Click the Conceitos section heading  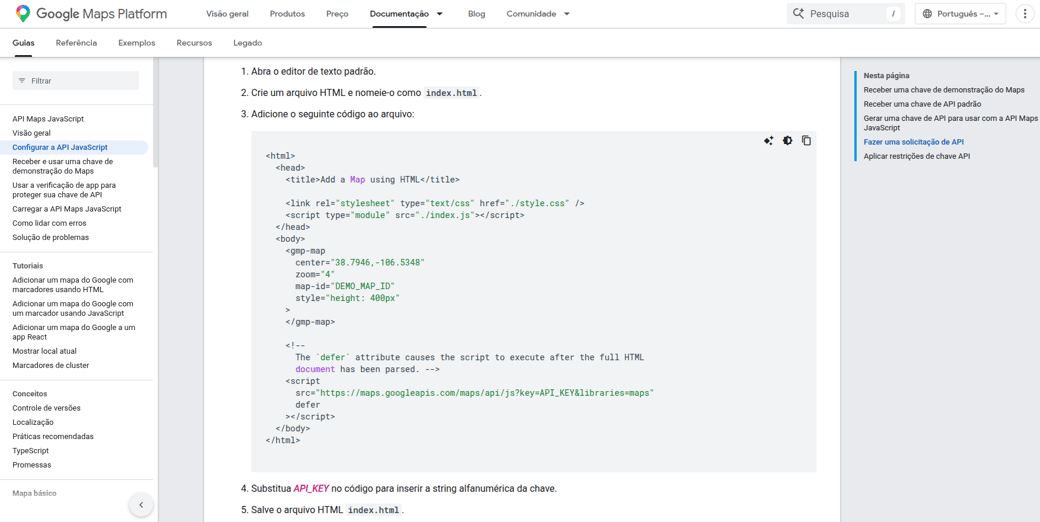point(30,393)
